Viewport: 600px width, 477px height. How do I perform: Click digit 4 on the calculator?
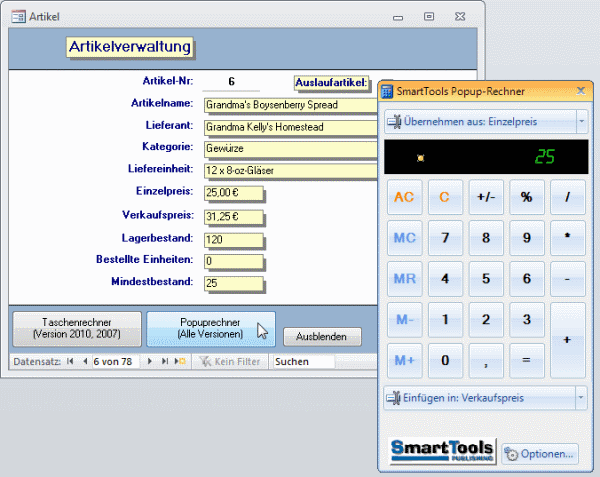[x=445, y=279]
